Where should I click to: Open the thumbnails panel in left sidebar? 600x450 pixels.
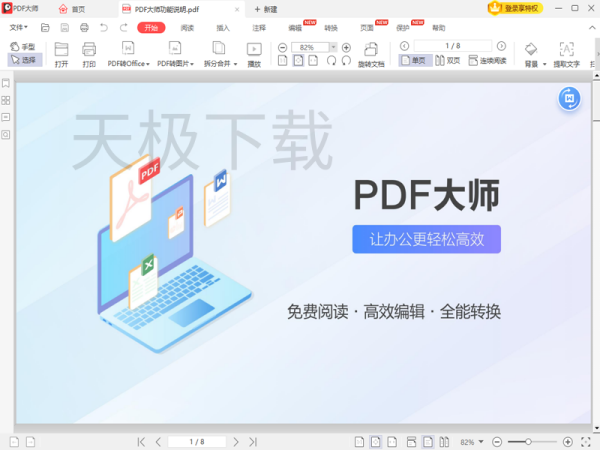coord(7,101)
